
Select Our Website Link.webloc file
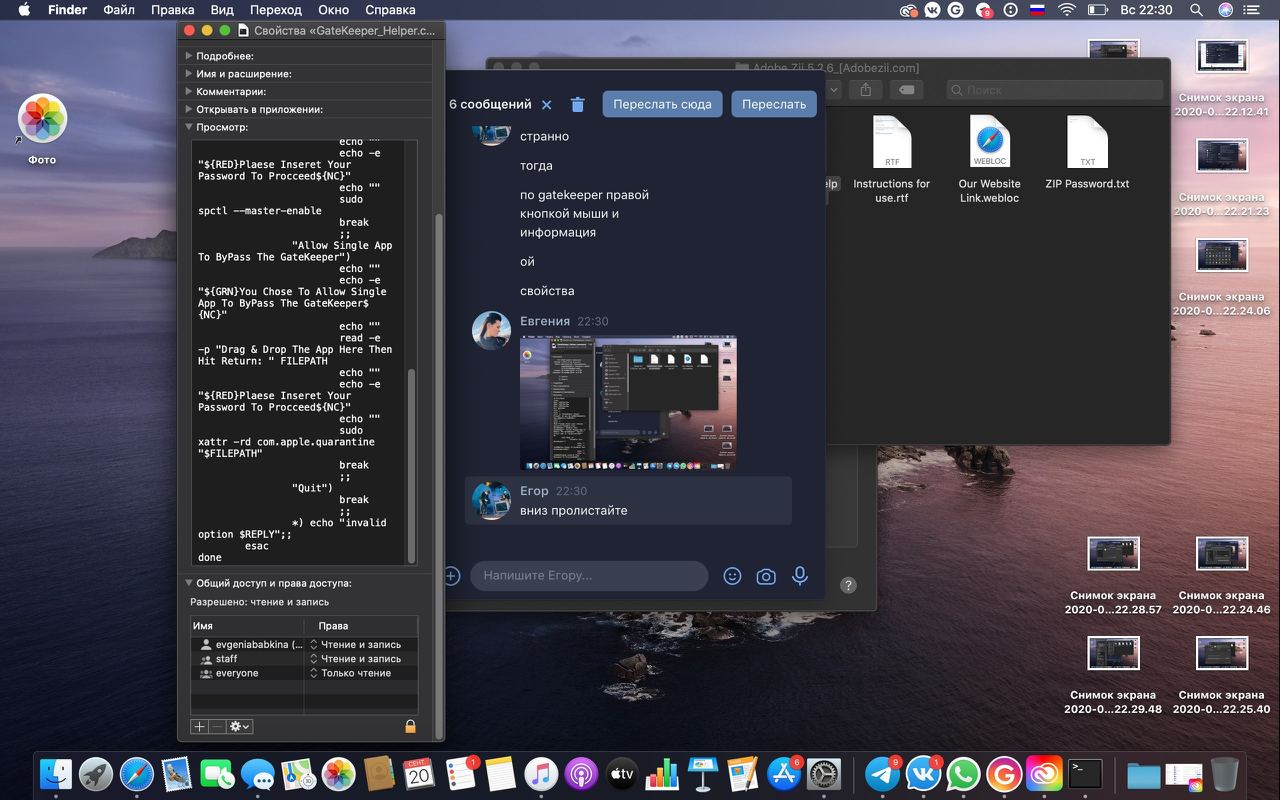click(x=989, y=160)
